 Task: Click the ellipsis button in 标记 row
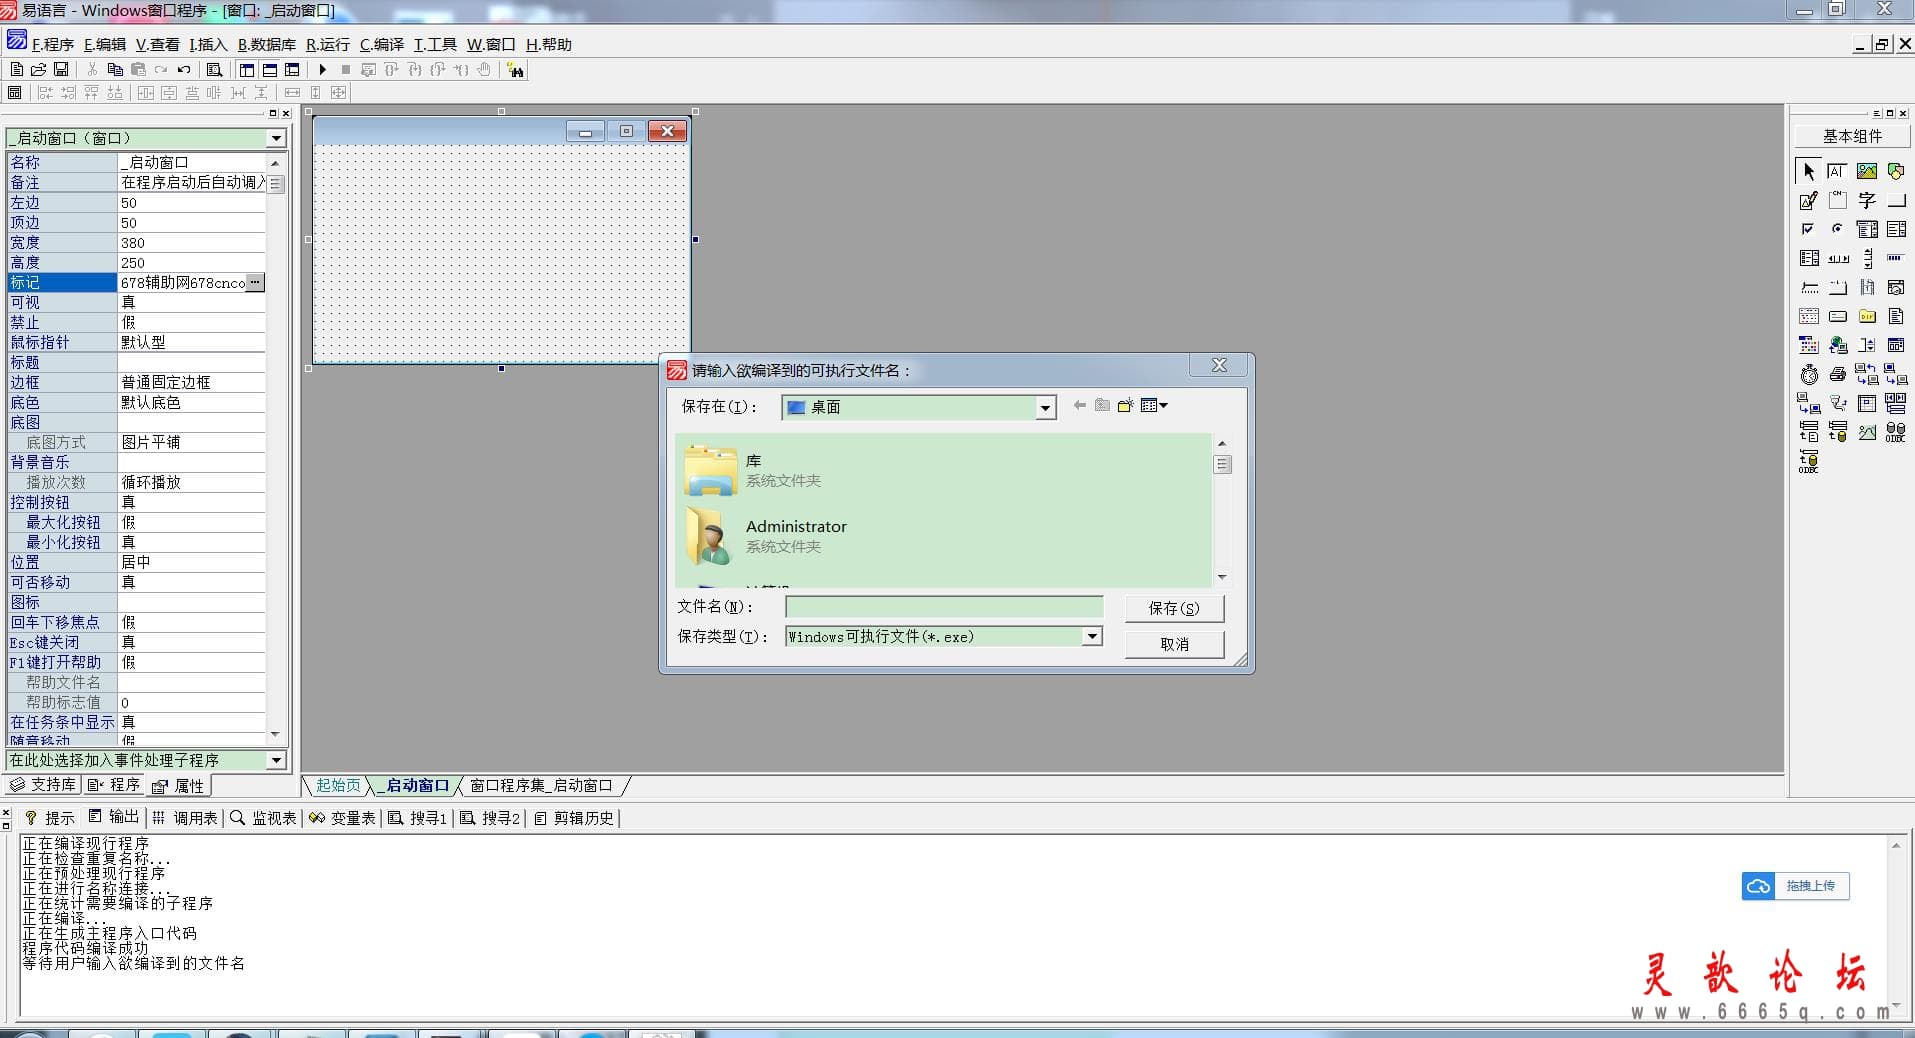255,282
